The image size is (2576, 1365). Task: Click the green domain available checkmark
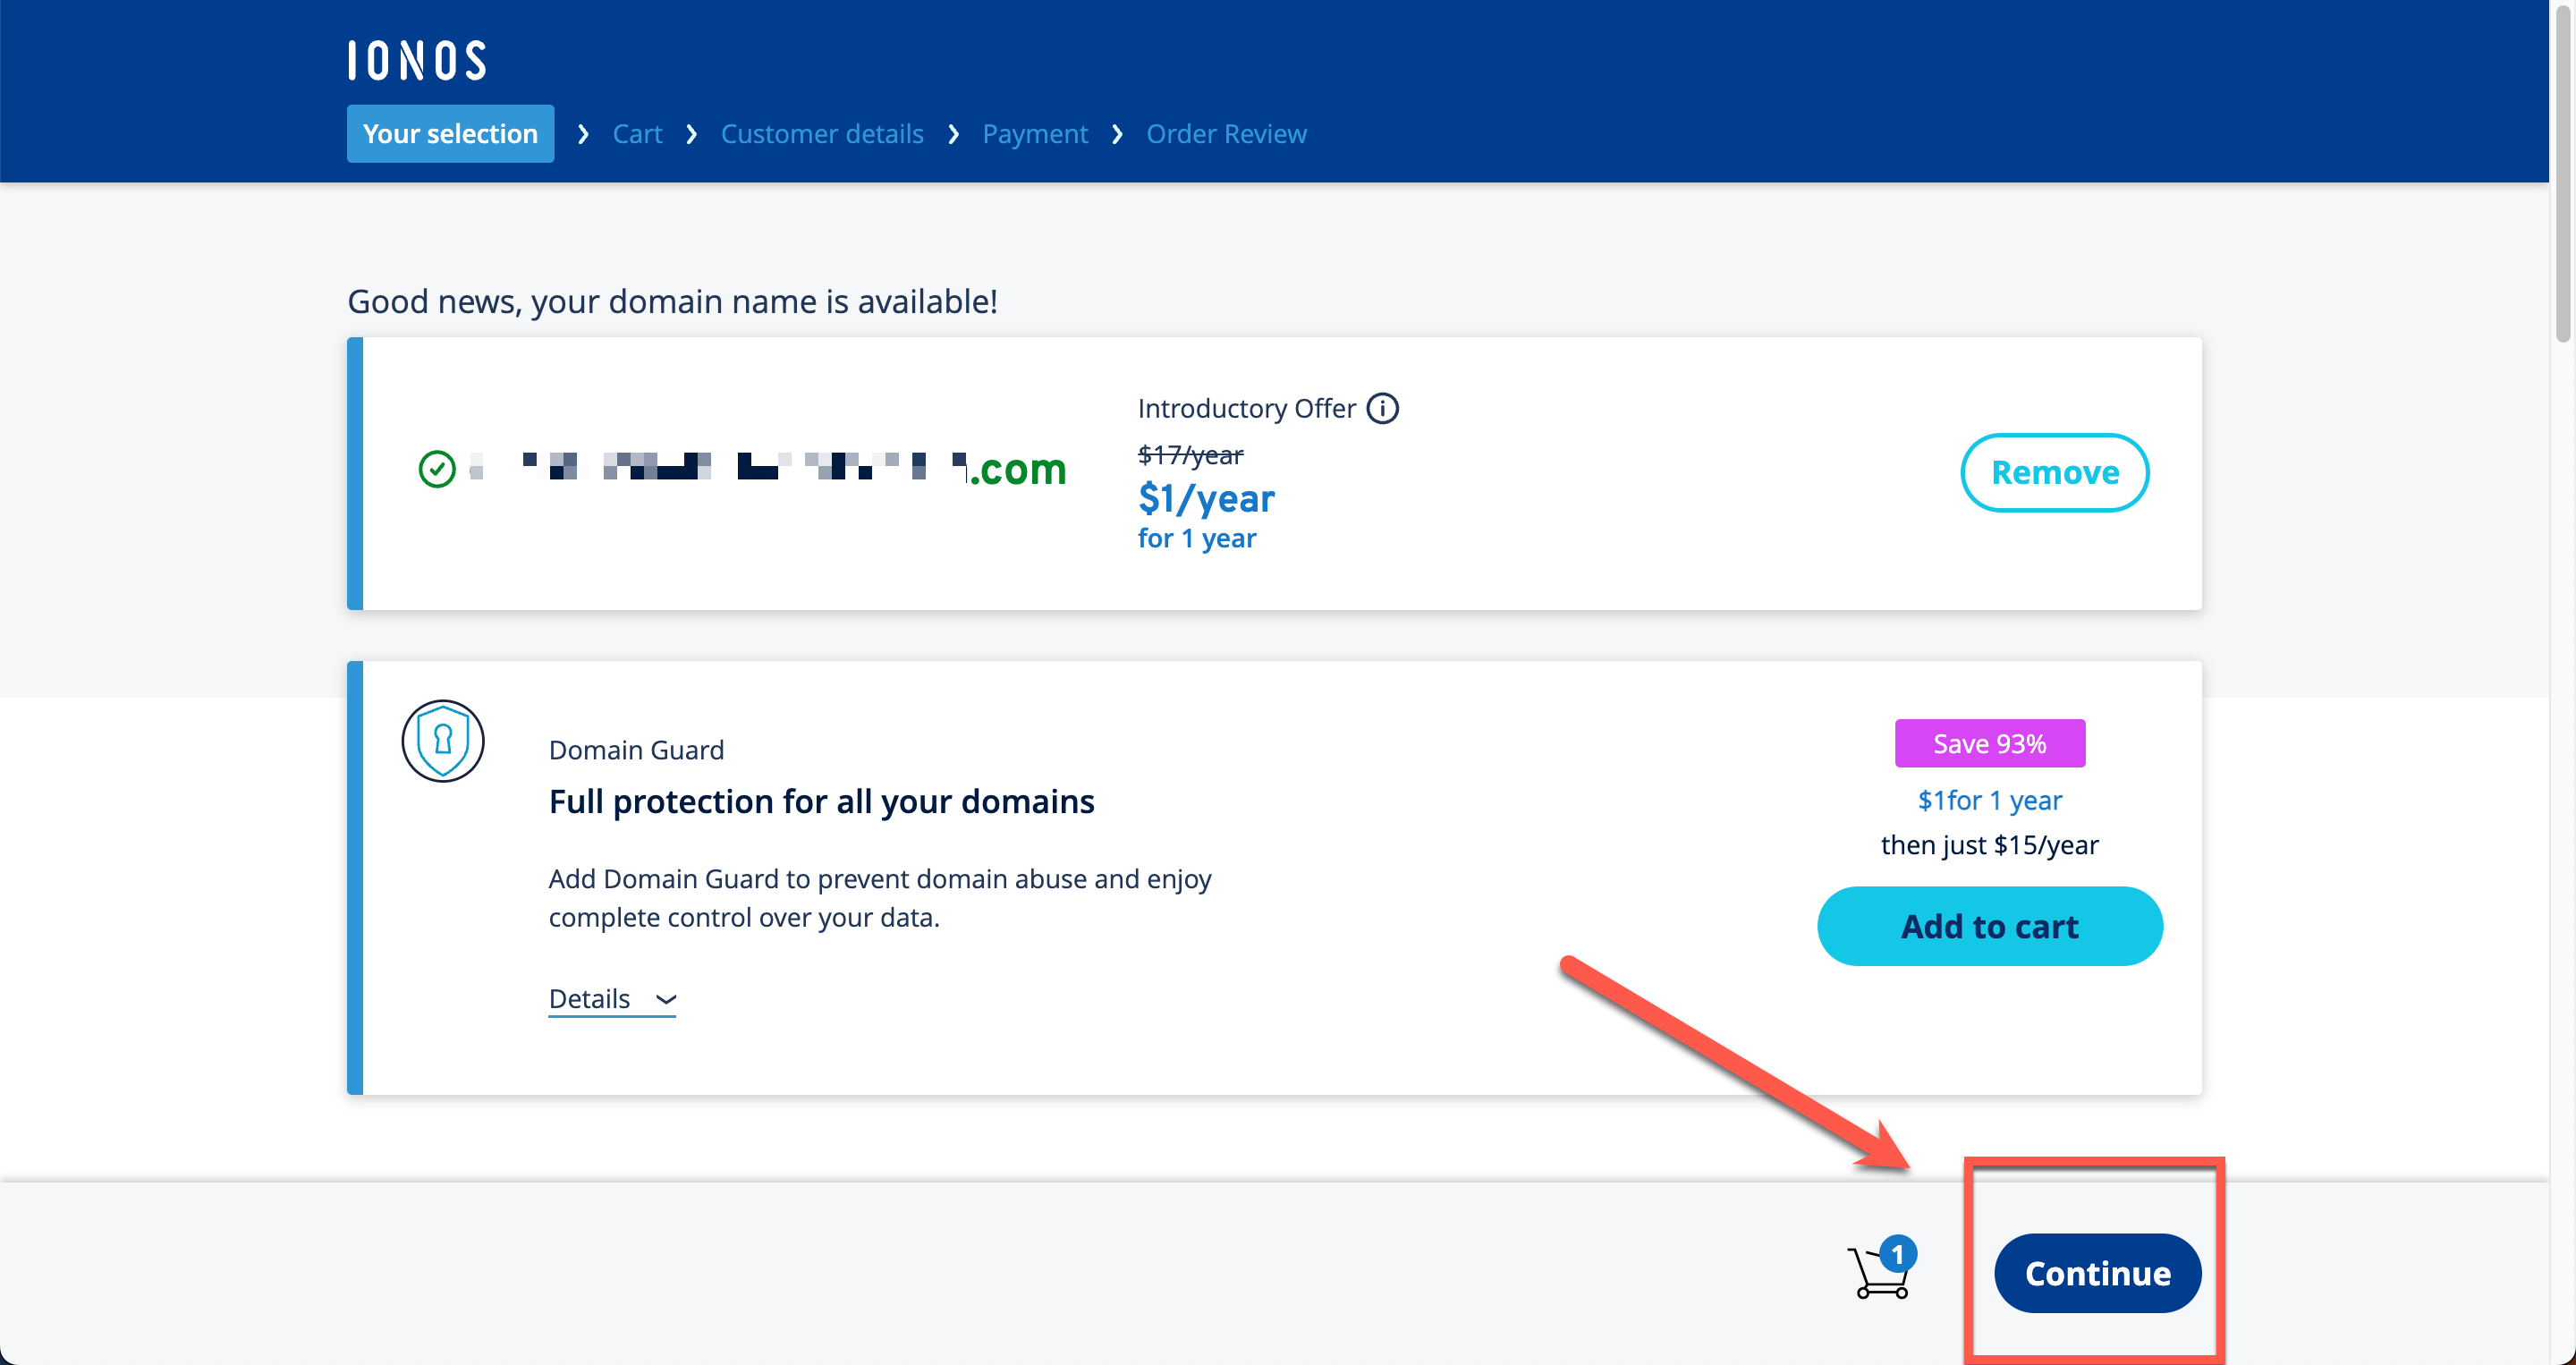(x=437, y=468)
